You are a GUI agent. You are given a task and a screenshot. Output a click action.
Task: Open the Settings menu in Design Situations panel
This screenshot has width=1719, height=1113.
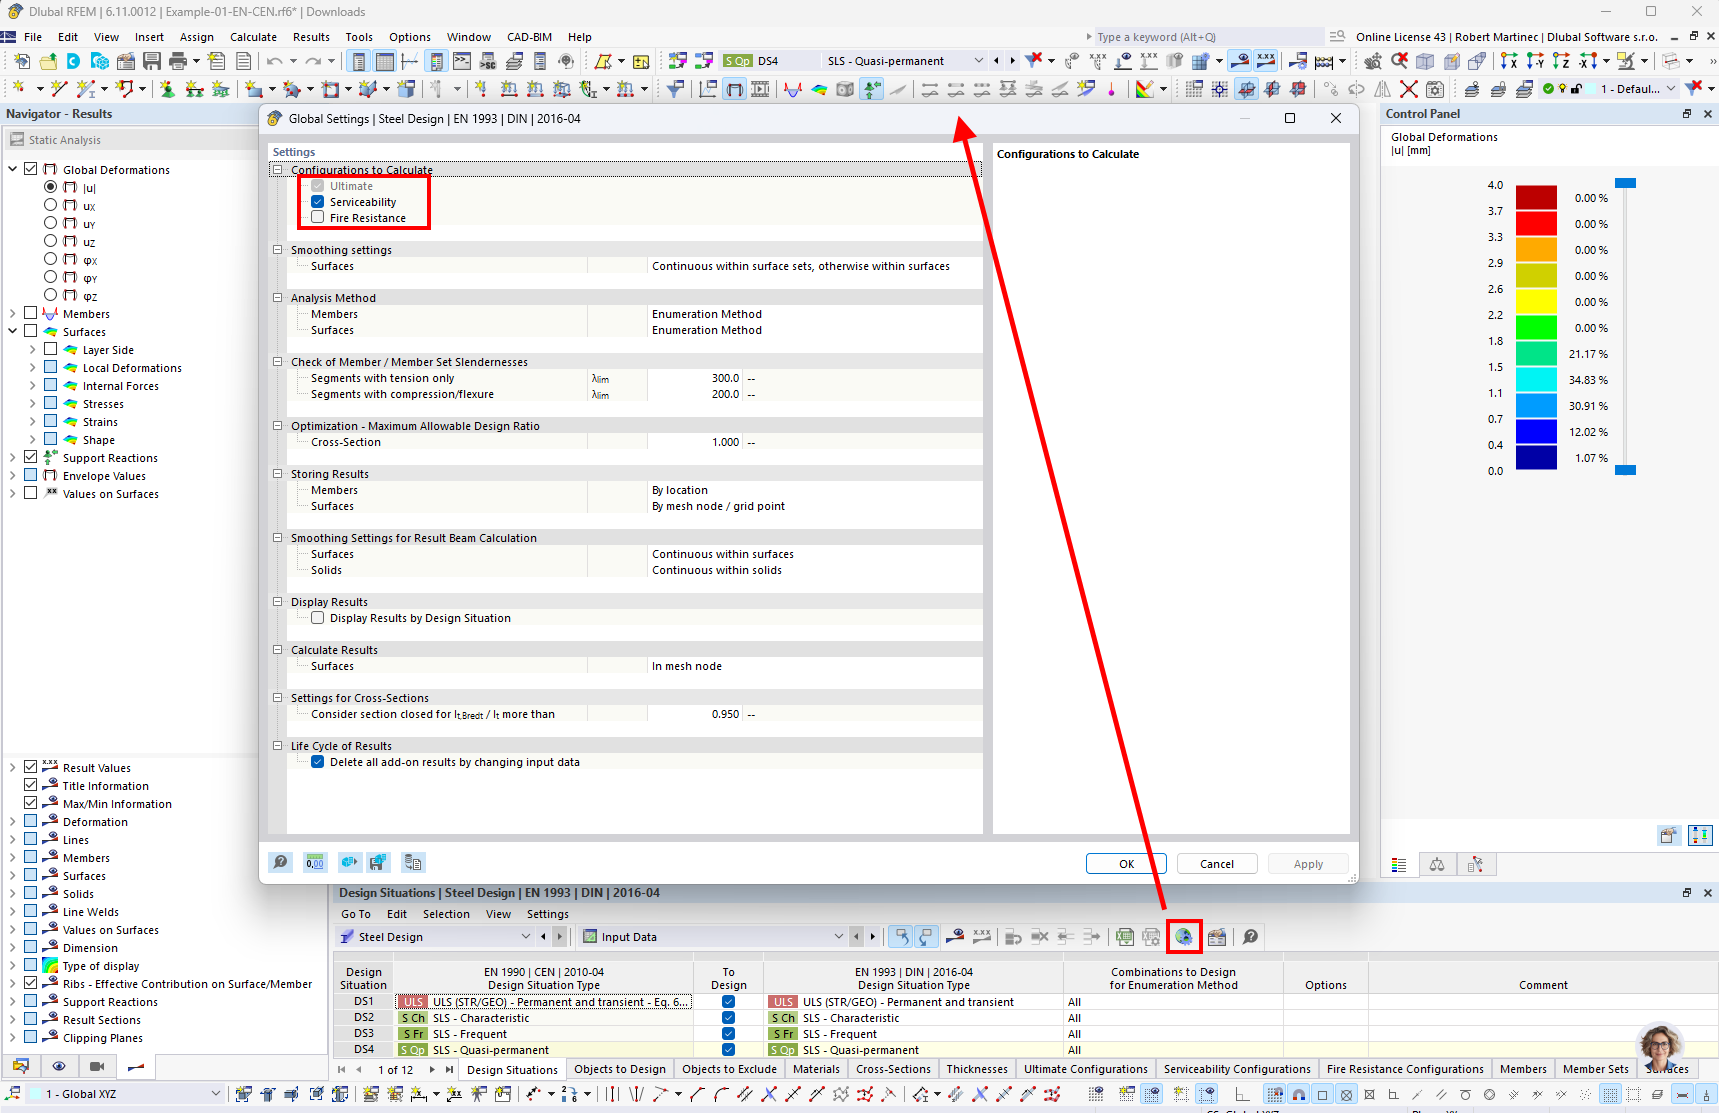548,914
